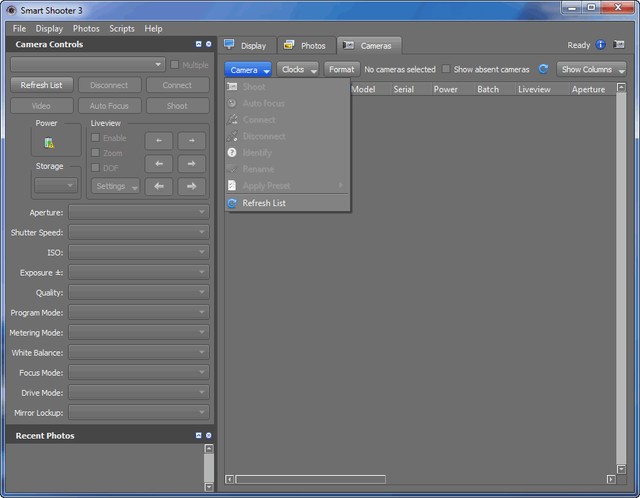Open the Show Columns dropdown
This screenshot has height=498, width=640.
tap(591, 70)
